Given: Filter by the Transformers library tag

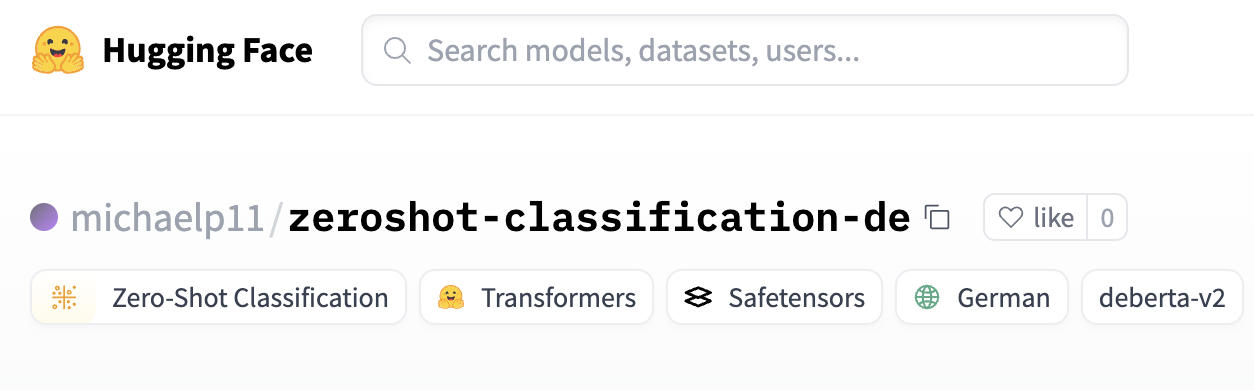Looking at the screenshot, I should click(536, 297).
